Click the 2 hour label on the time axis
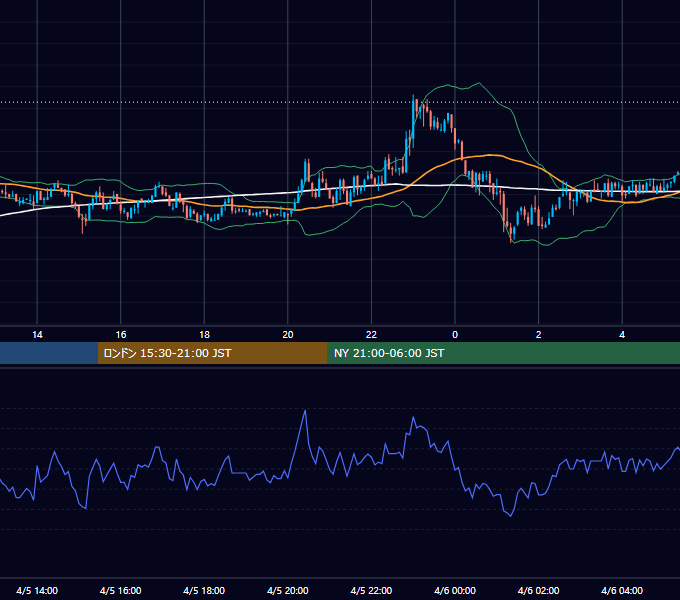The image size is (680, 600). click(x=539, y=335)
